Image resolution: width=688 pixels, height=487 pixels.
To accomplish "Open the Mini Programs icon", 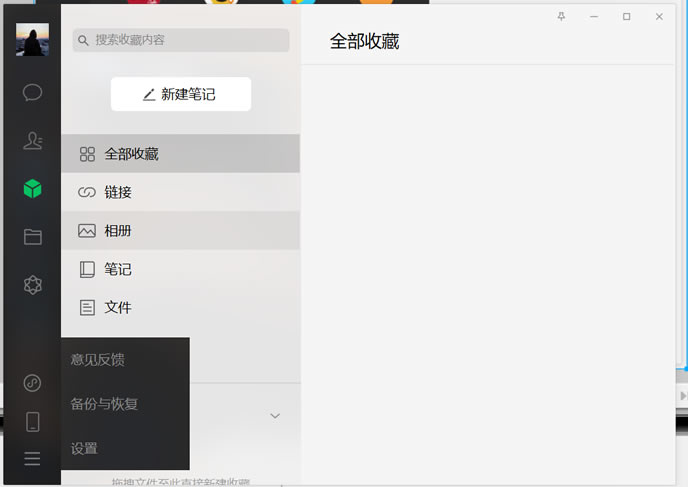I will tap(32, 383).
